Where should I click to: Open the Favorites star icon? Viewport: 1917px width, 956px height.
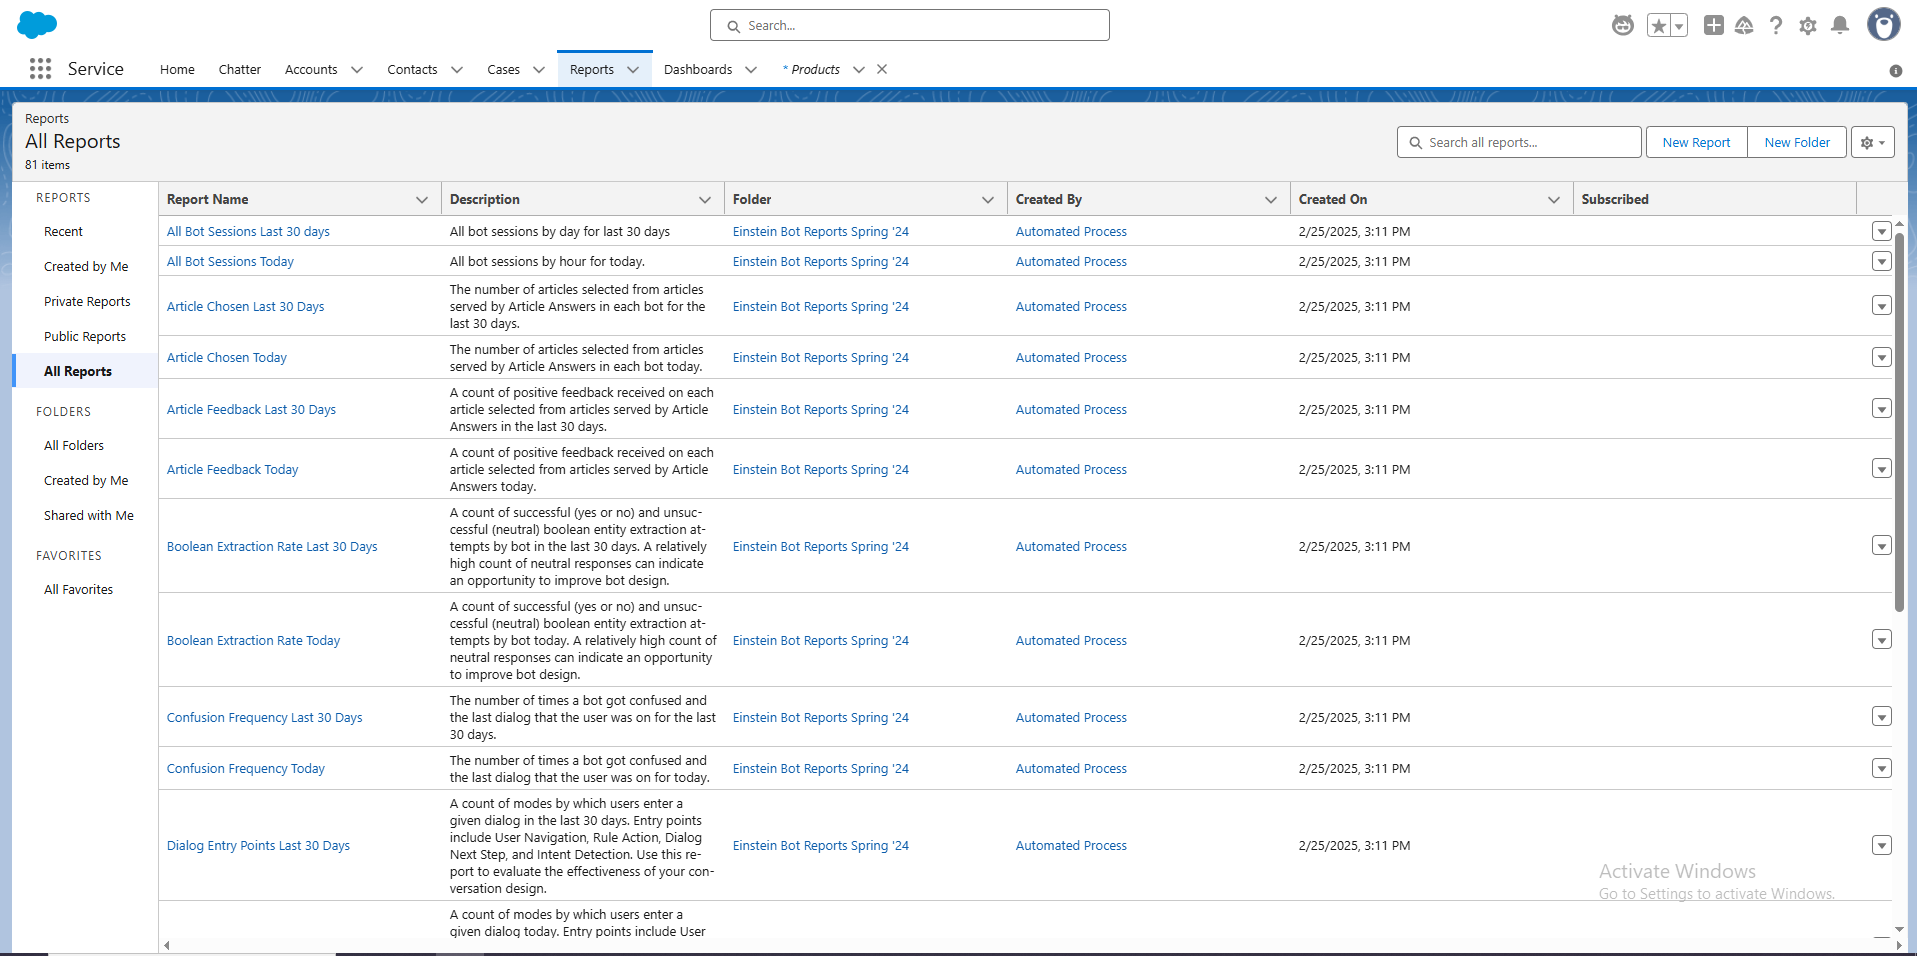point(1659,26)
